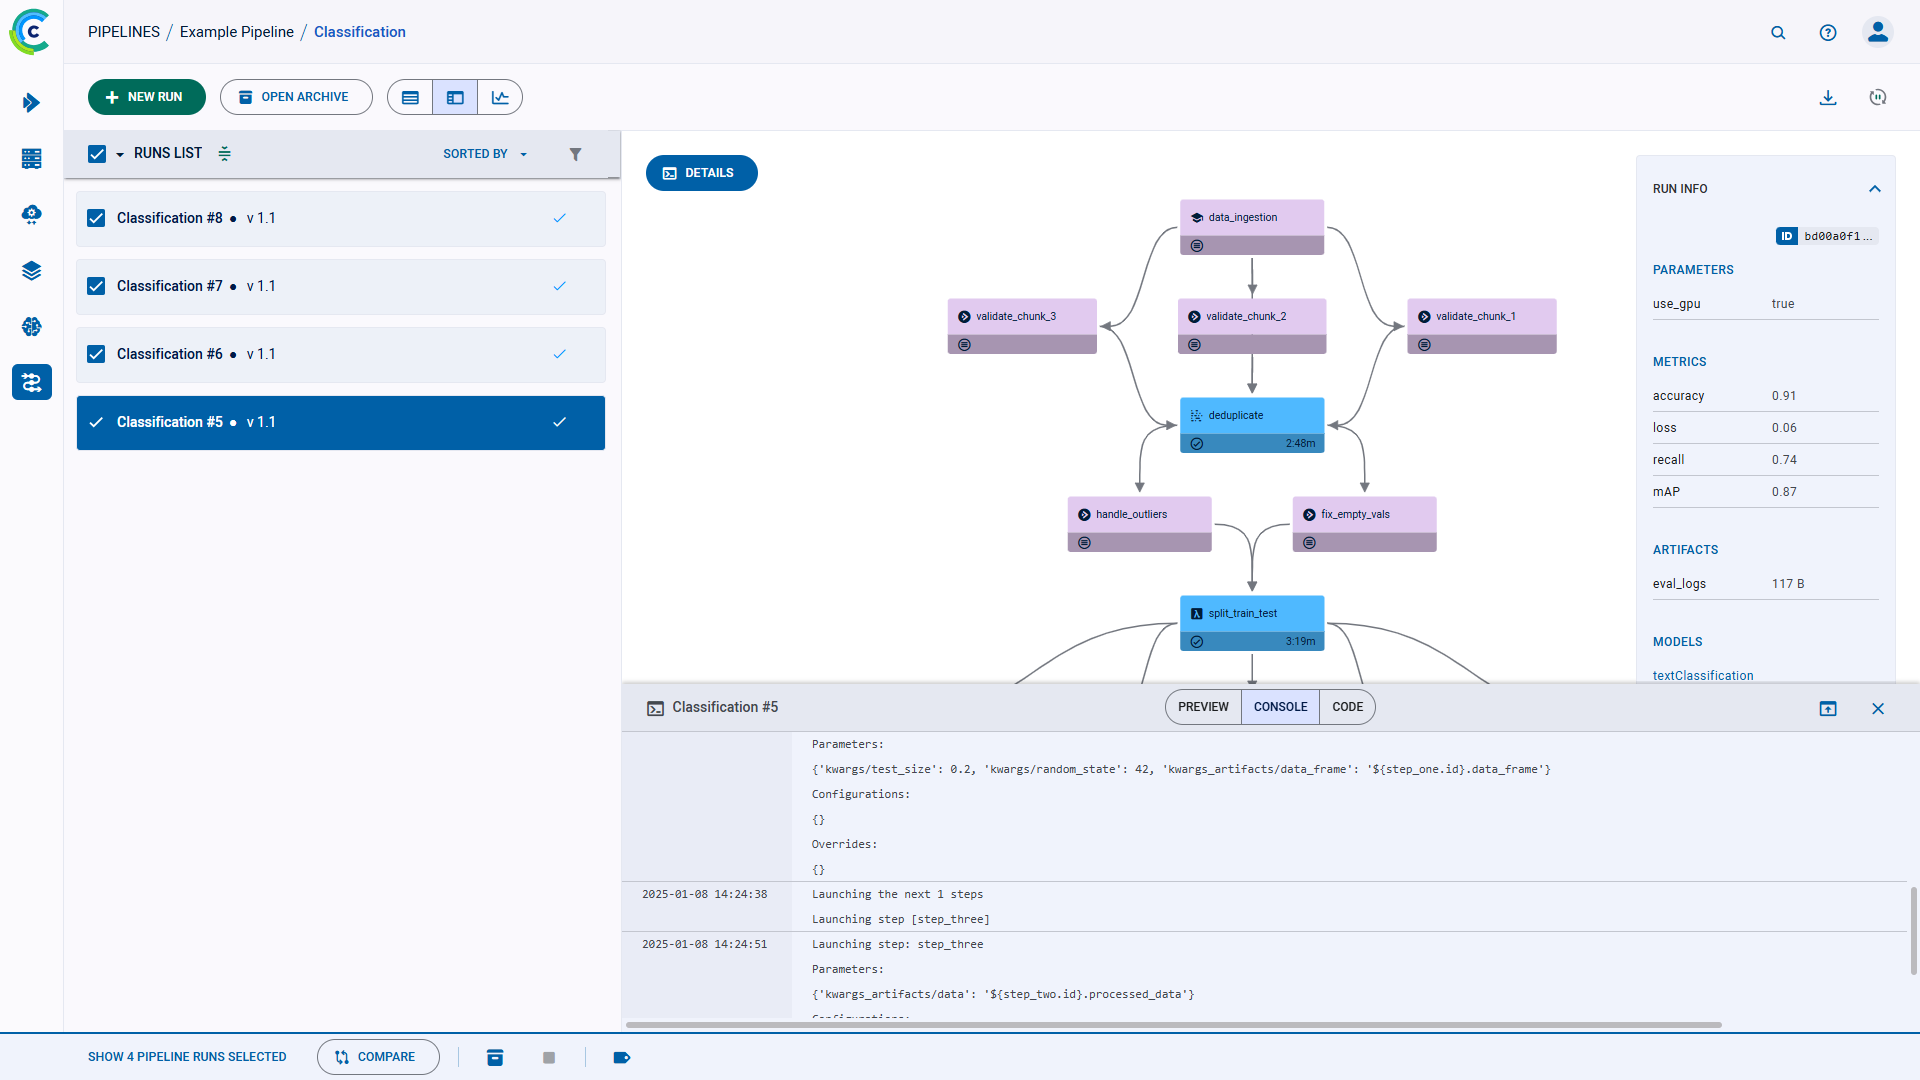This screenshot has height=1080, width=1920.
Task: Expand runs list settings via sliders icon
Action: (x=225, y=154)
